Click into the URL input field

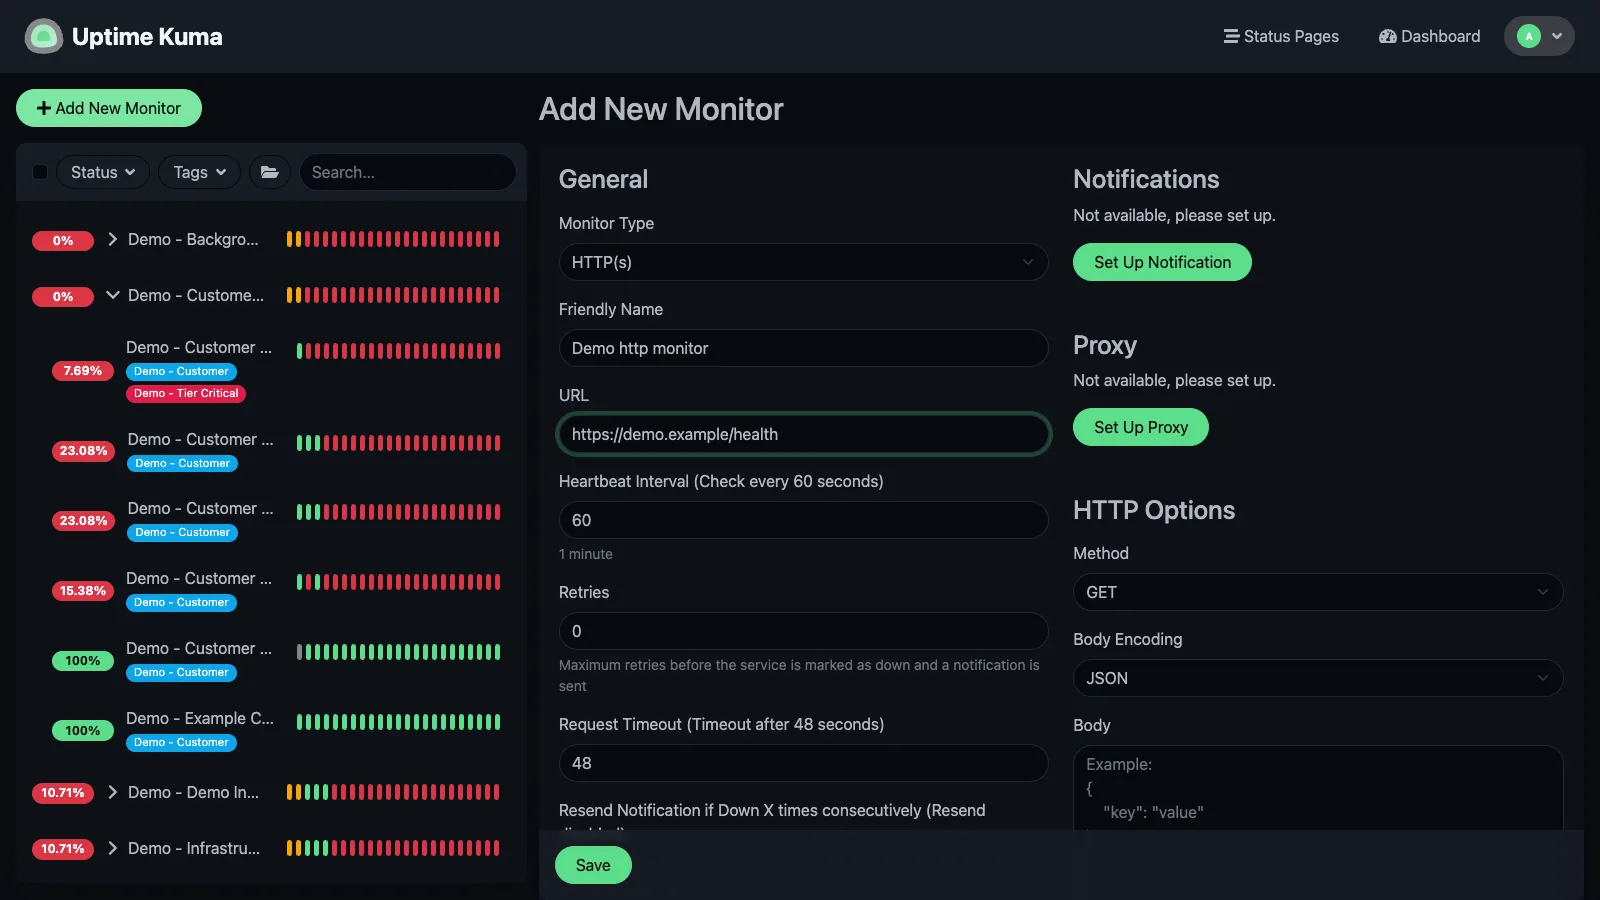(803, 434)
